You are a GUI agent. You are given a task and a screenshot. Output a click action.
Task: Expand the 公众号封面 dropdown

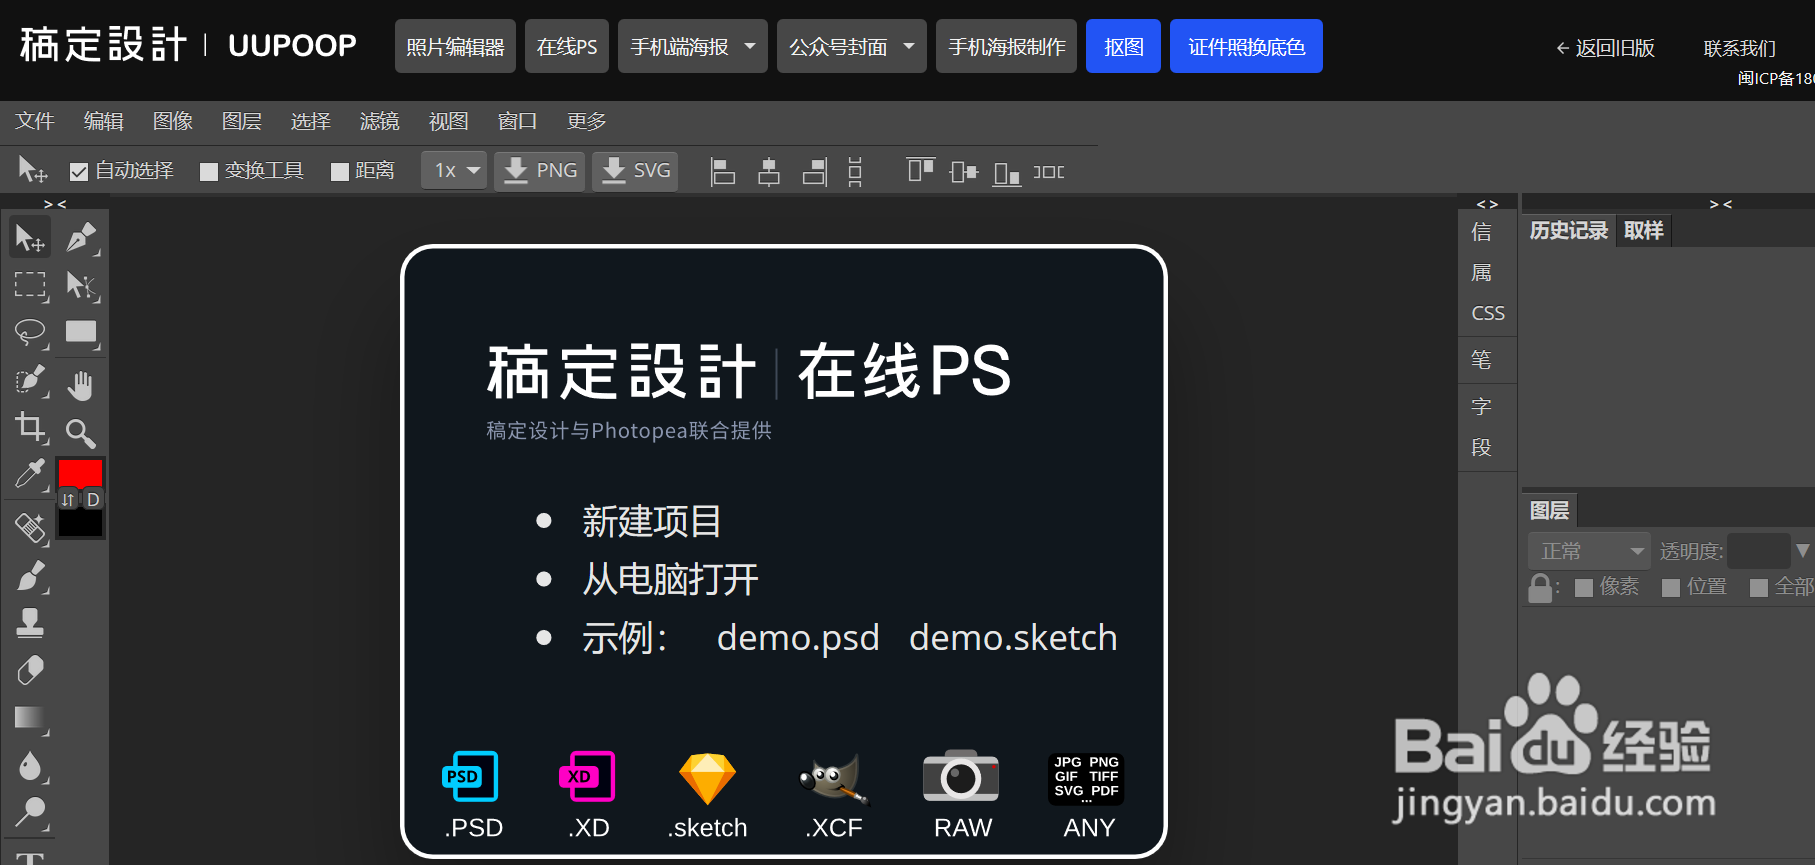pos(909,46)
